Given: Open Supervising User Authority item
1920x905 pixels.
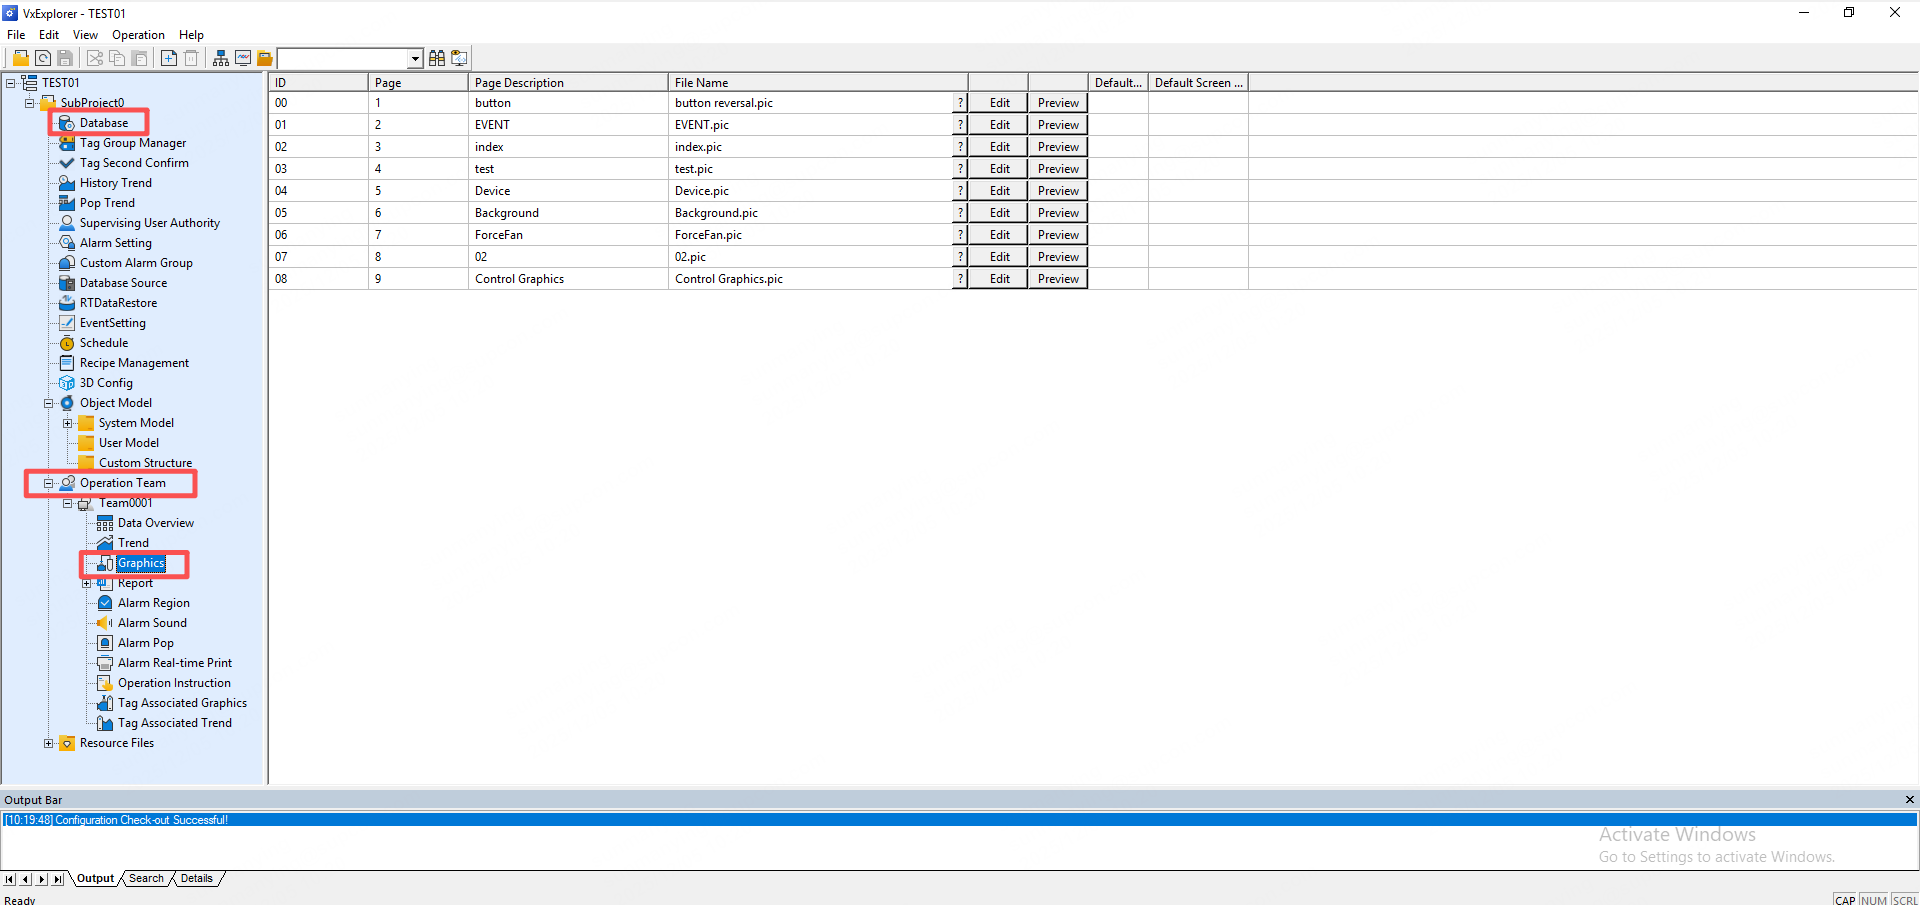Looking at the screenshot, I should 149,223.
